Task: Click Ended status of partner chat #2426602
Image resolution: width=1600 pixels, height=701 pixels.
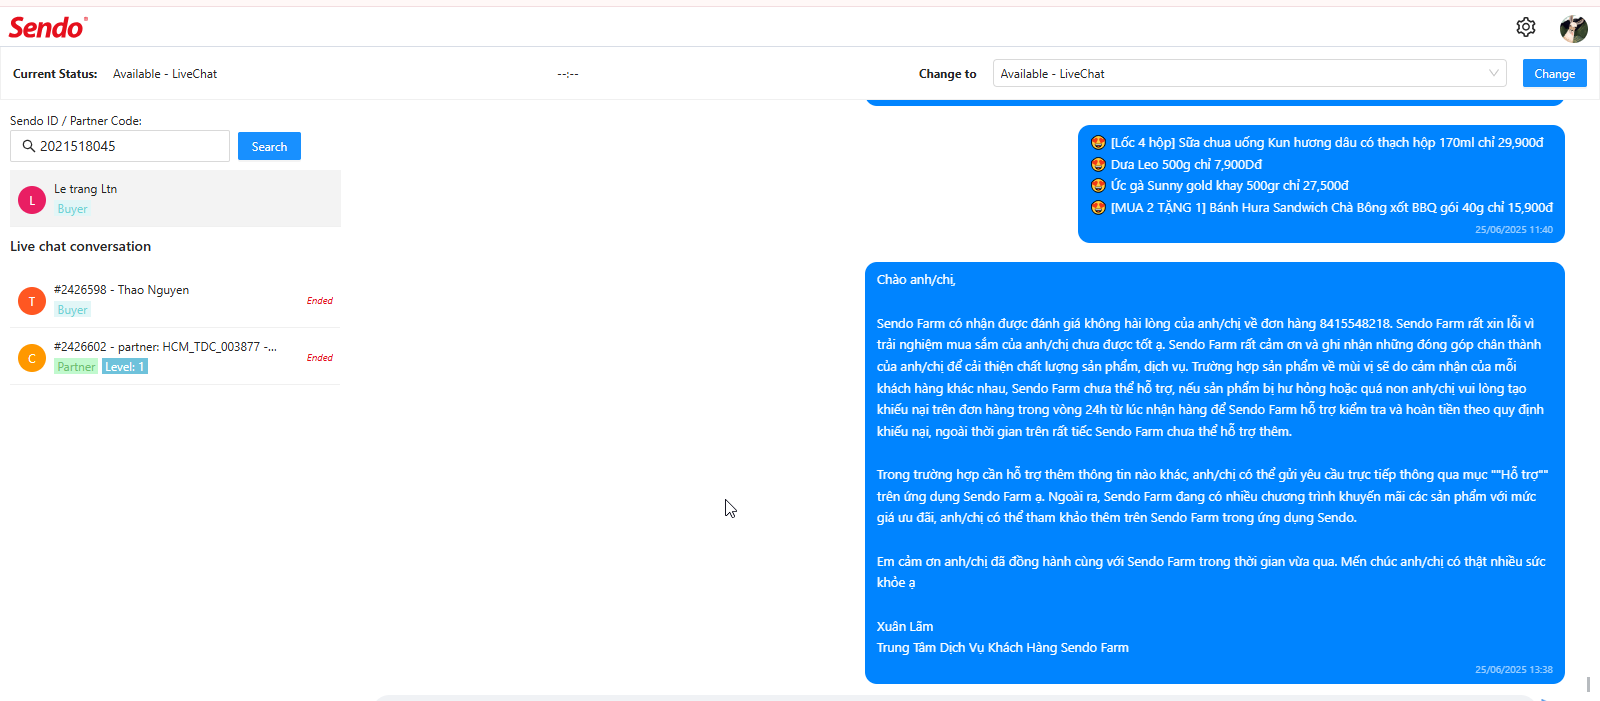Action: 320,357
